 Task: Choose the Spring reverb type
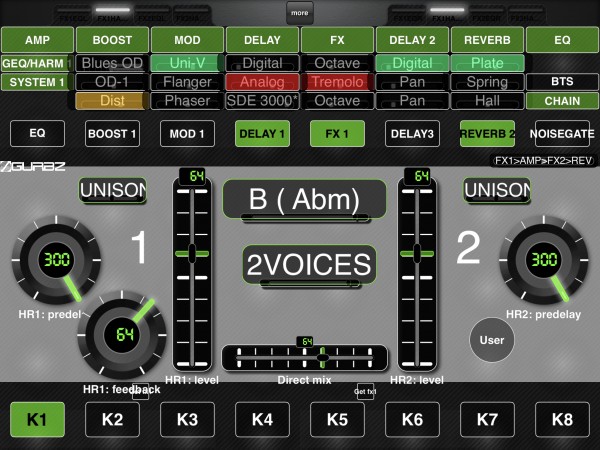point(487,82)
